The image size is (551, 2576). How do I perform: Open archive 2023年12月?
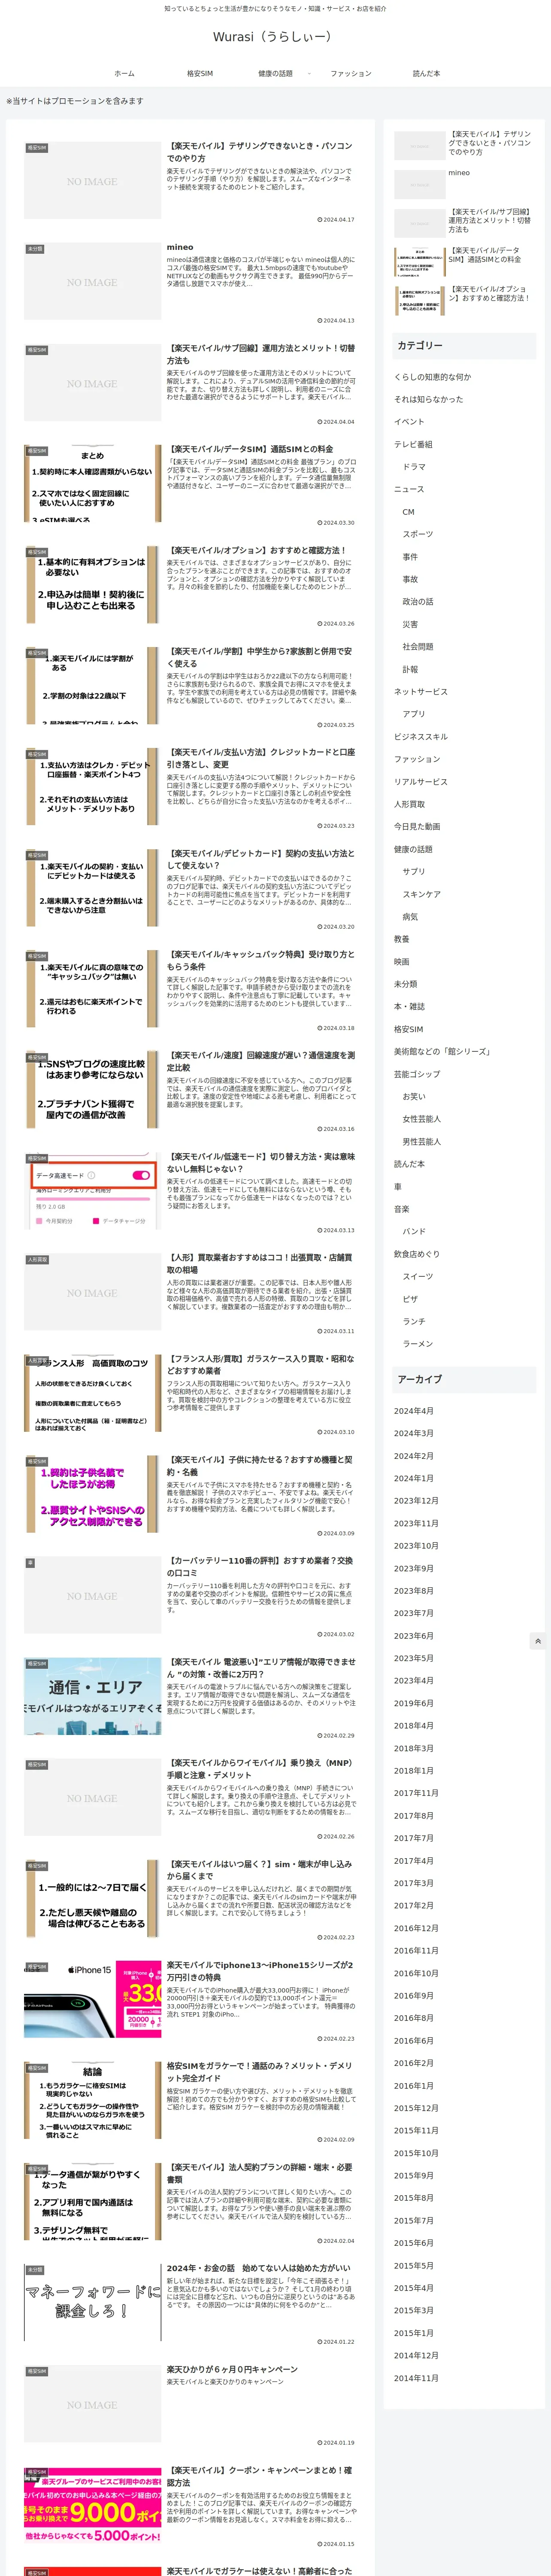pyautogui.click(x=416, y=1501)
